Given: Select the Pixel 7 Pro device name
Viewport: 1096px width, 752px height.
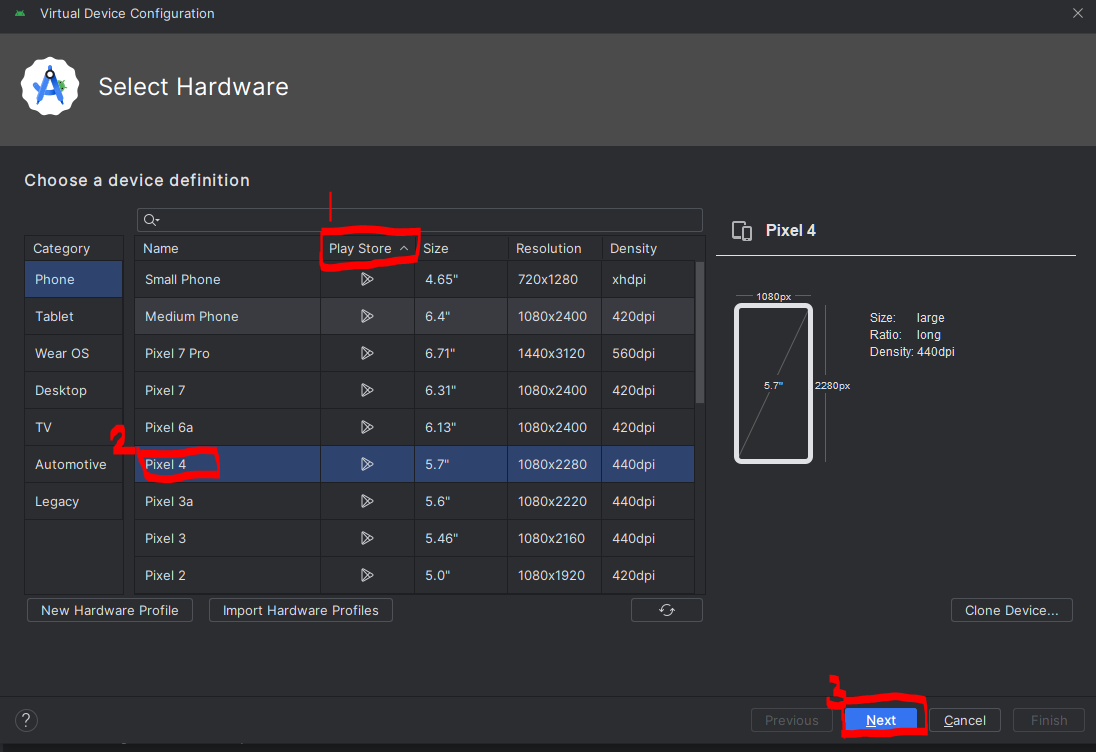Looking at the screenshot, I should [x=177, y=354].
